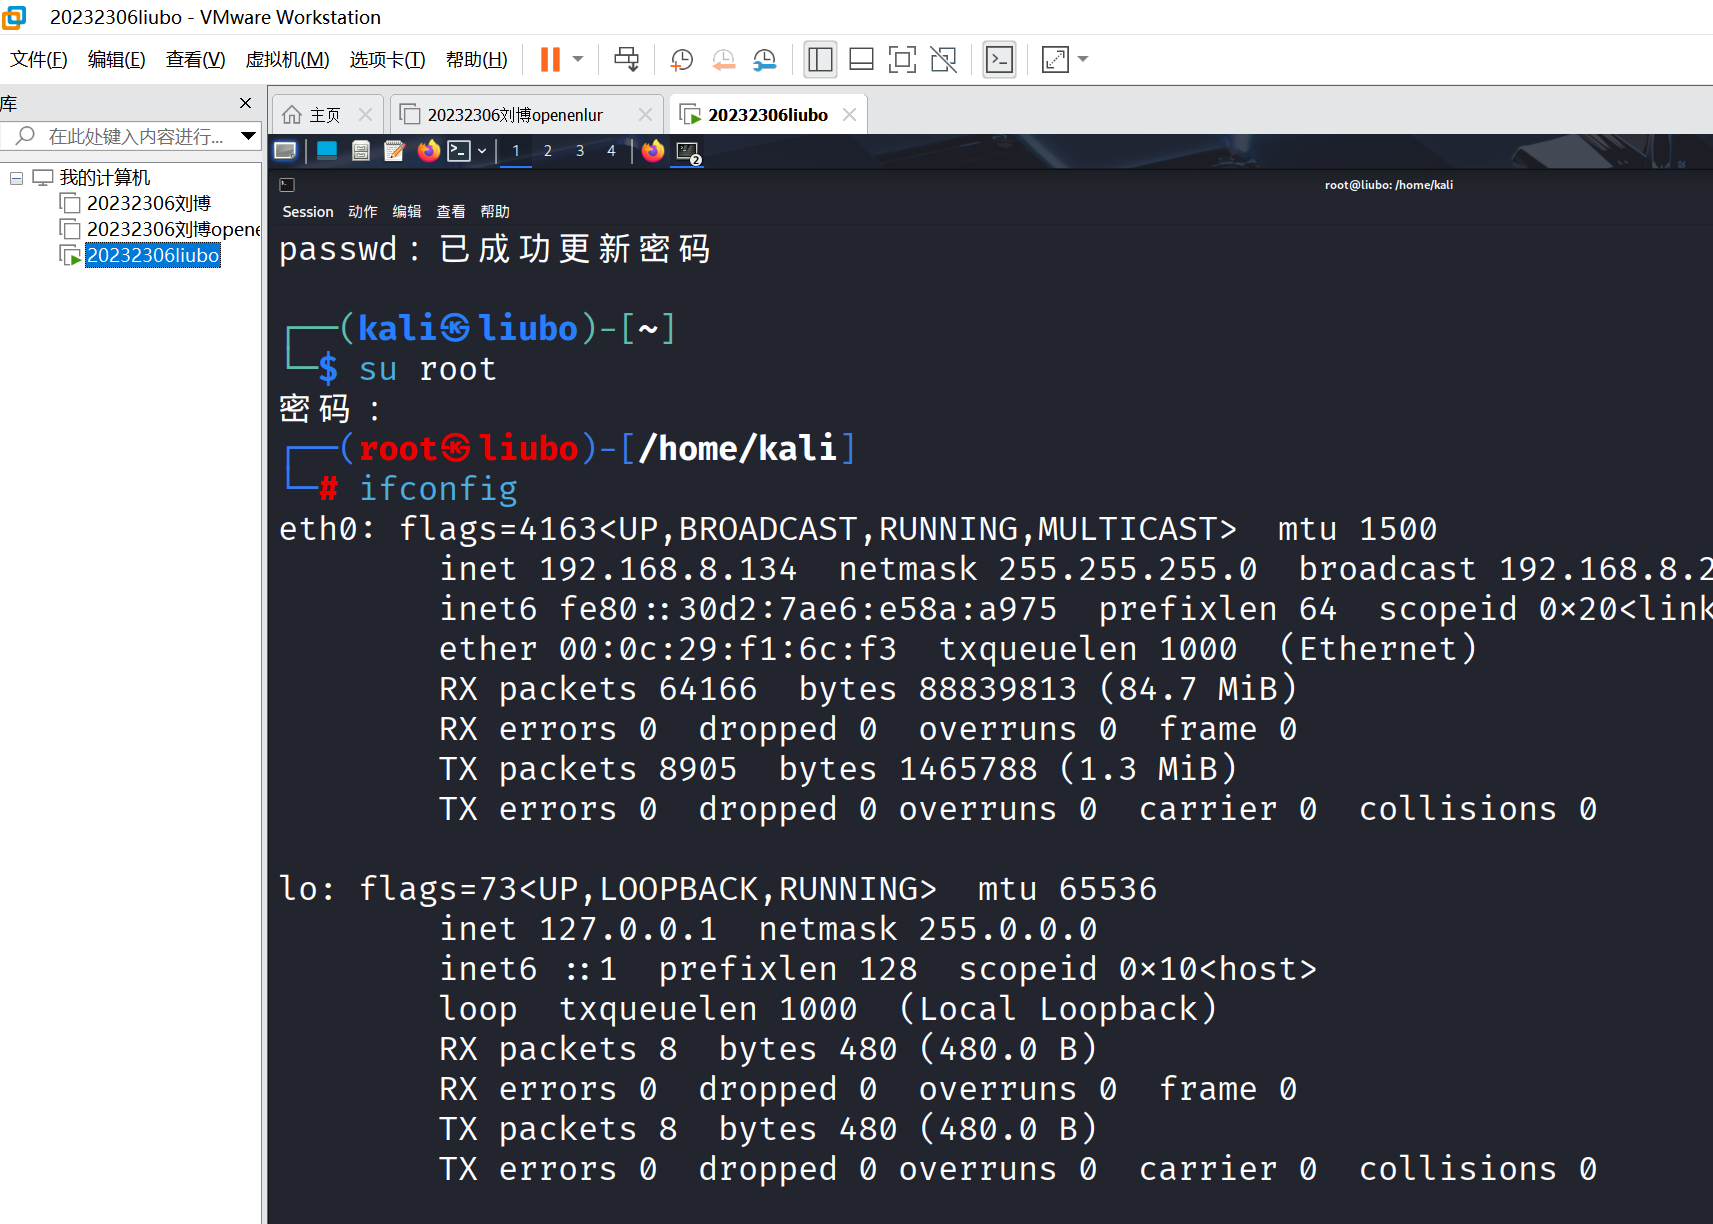Click the show desktop icon in Kali panel
The image size is (1713, 1224).
point(327,151)
